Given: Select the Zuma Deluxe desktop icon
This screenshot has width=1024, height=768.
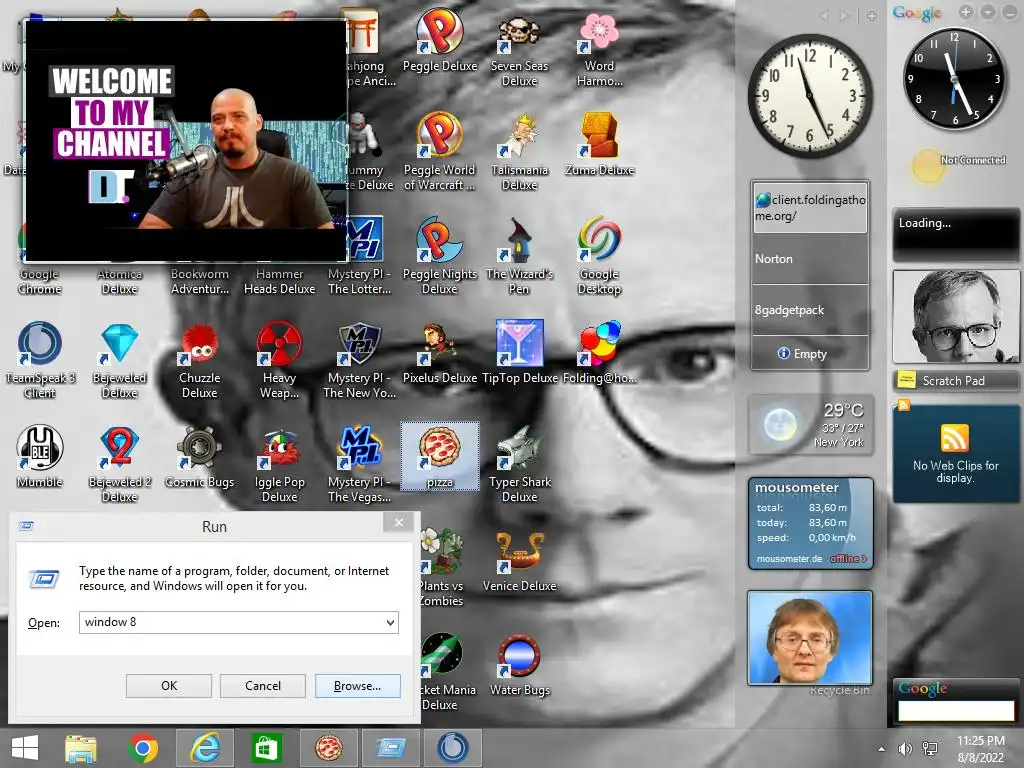Looking at the screenshot, I should [599, 145].
